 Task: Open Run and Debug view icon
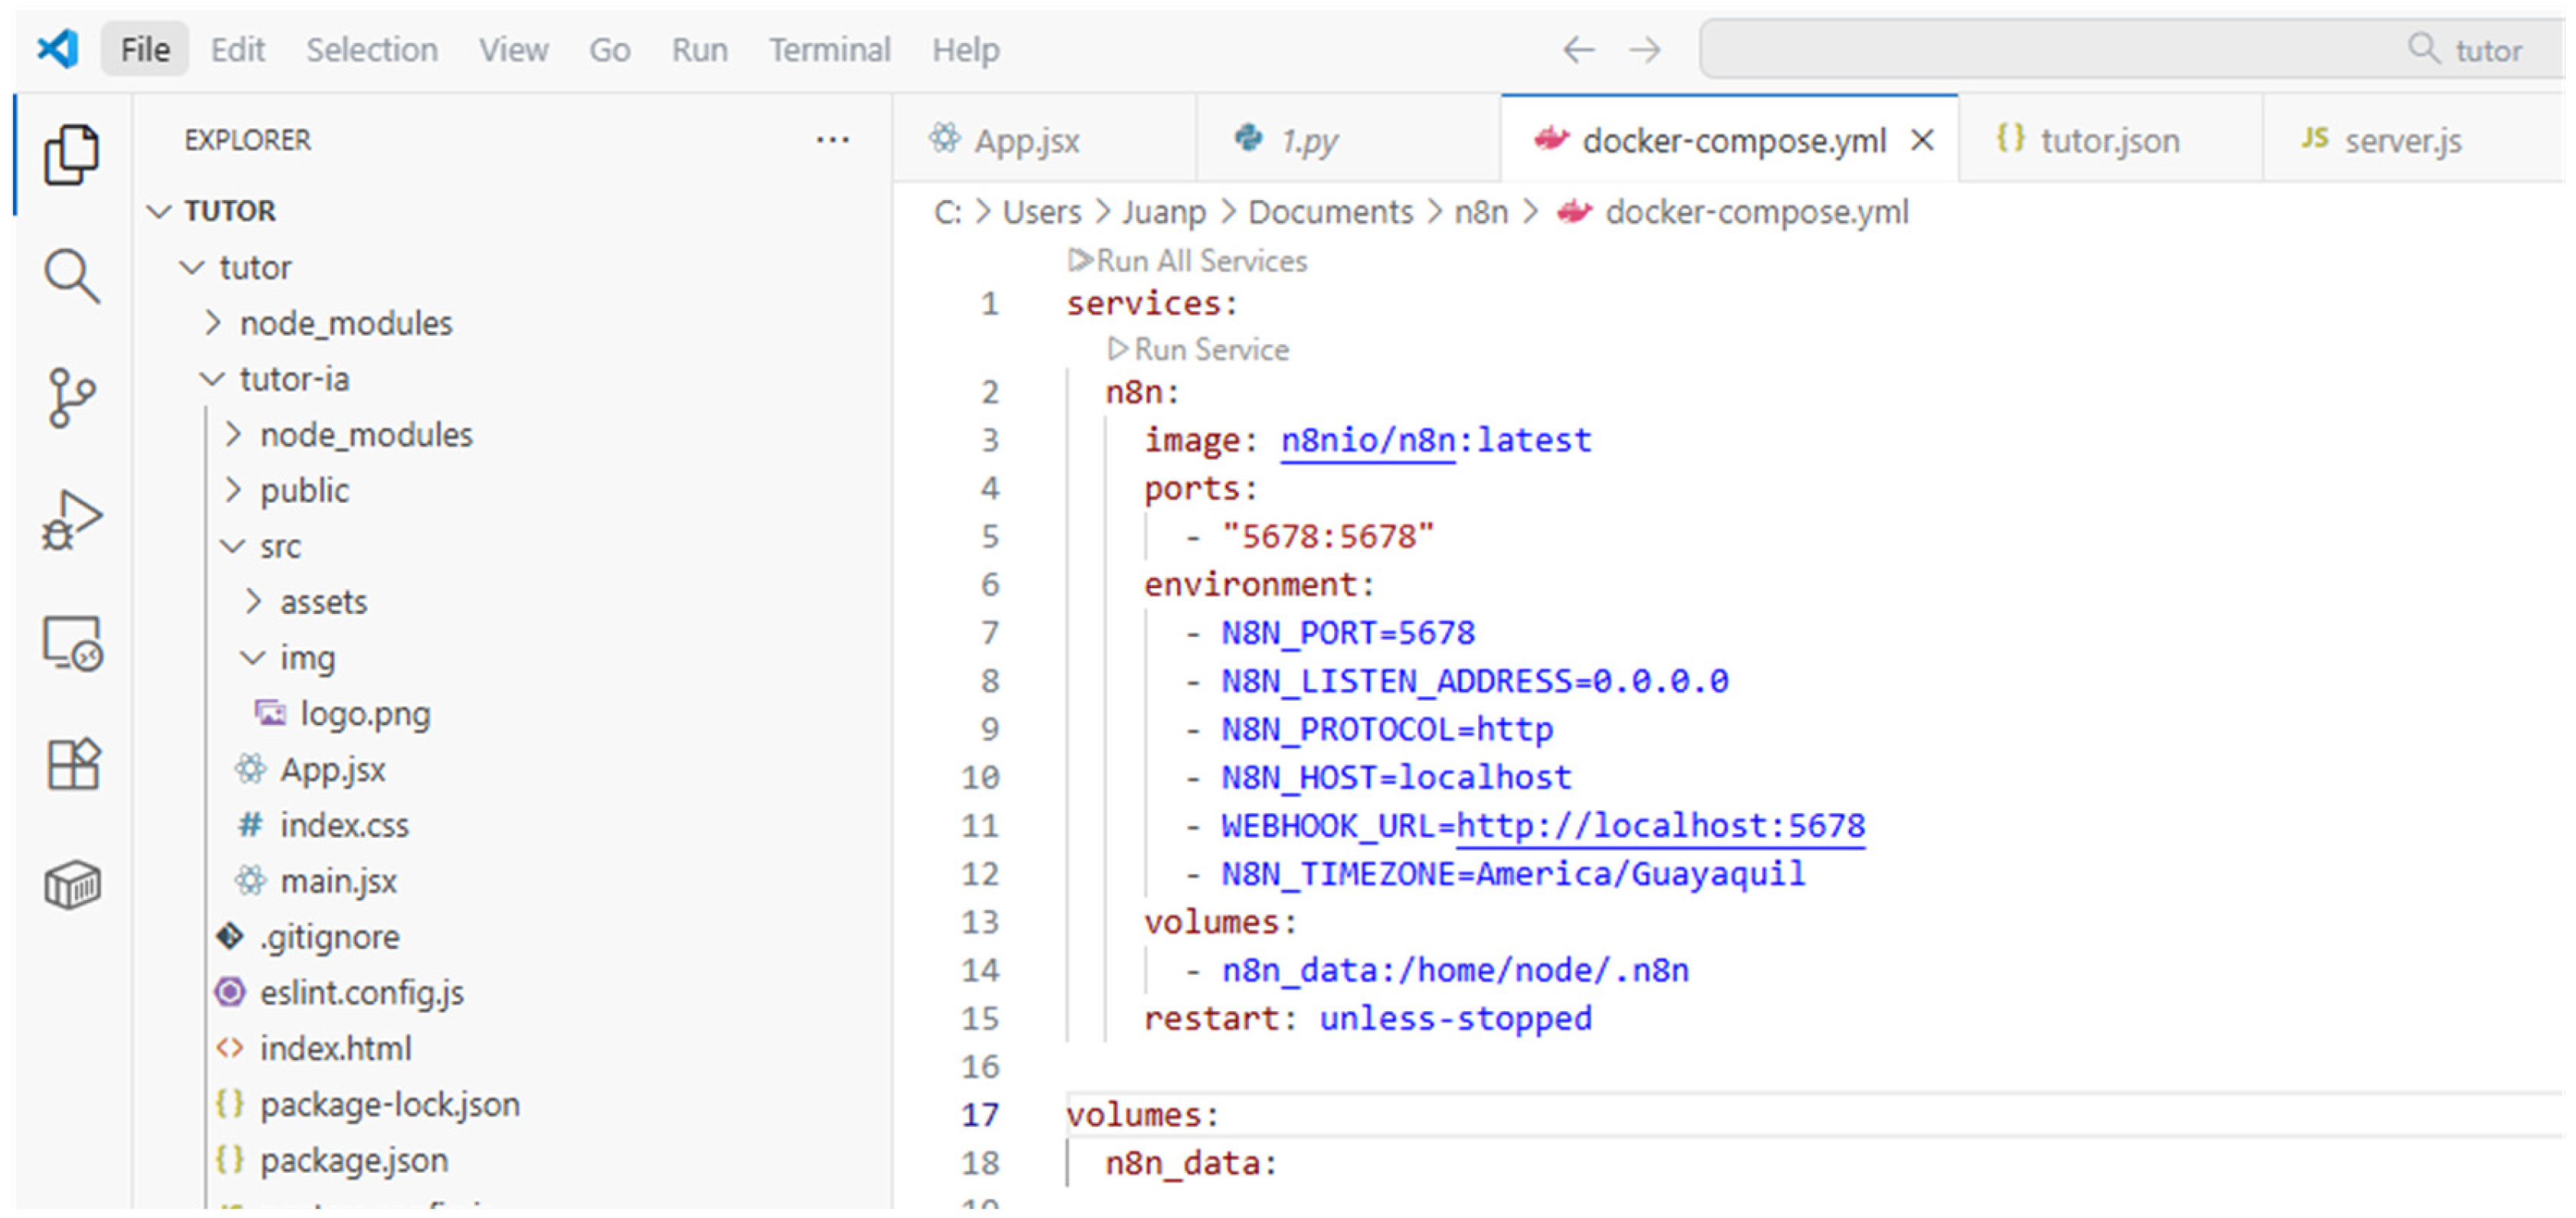71,519
